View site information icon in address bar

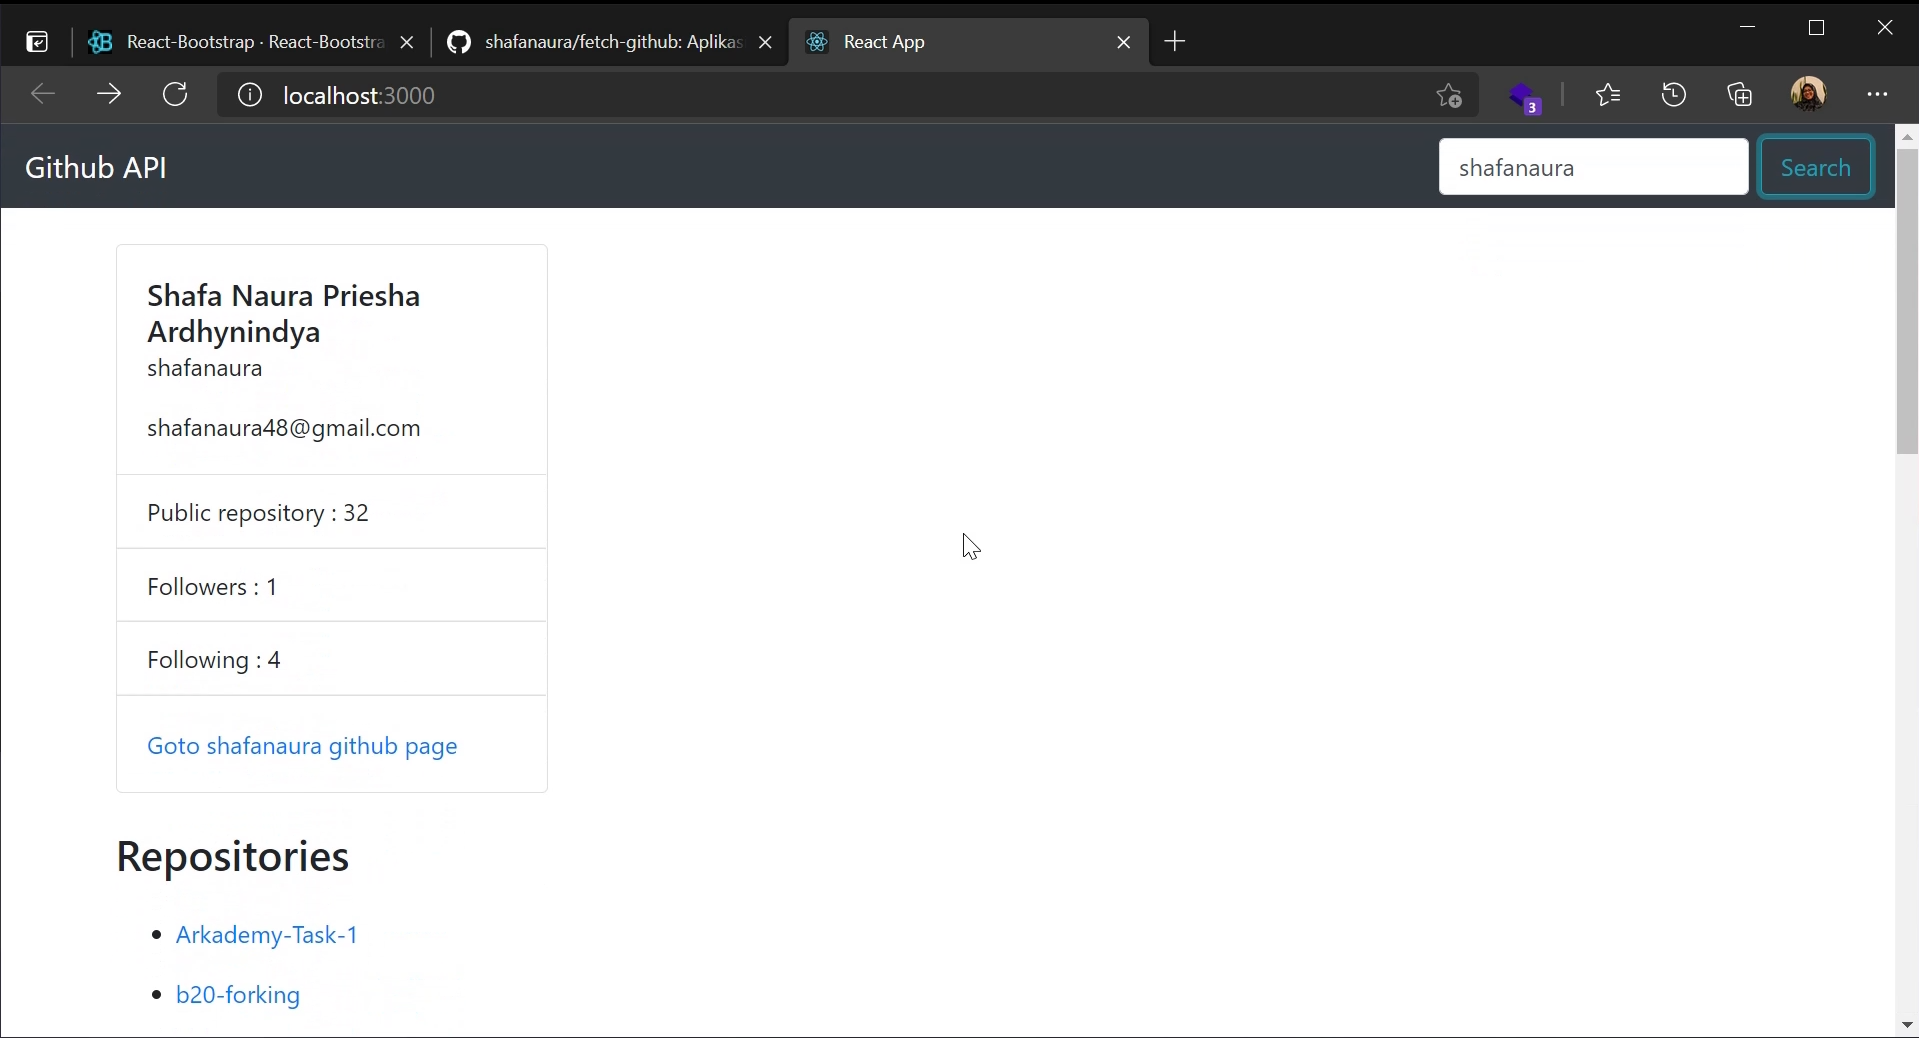[249, 95]
